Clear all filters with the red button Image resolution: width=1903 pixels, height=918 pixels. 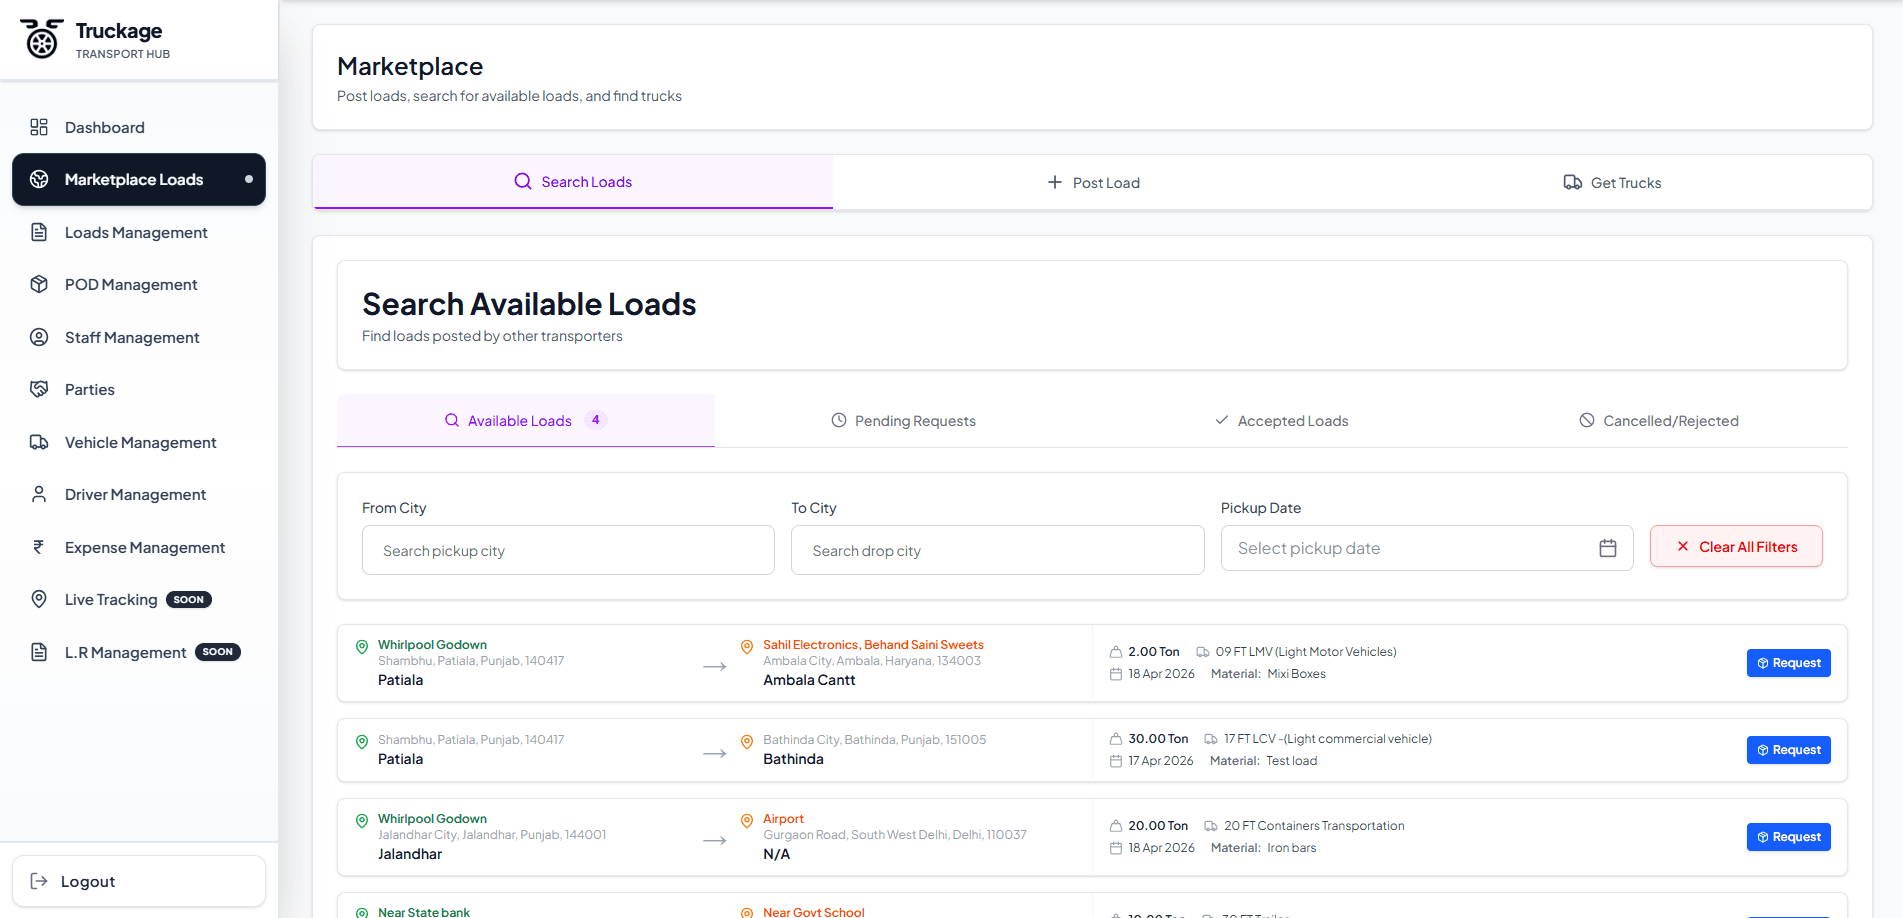(x=1736, y=547)
